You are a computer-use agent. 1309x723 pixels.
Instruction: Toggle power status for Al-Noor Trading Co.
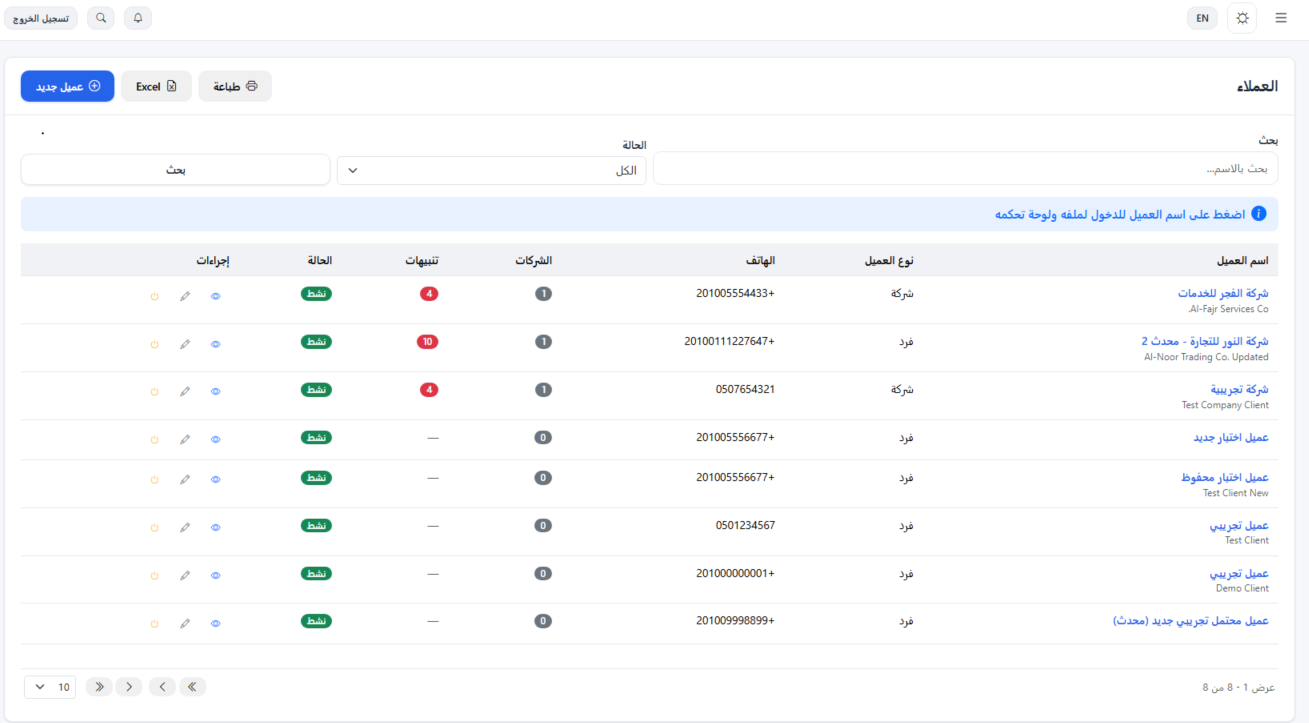point(154,344)
